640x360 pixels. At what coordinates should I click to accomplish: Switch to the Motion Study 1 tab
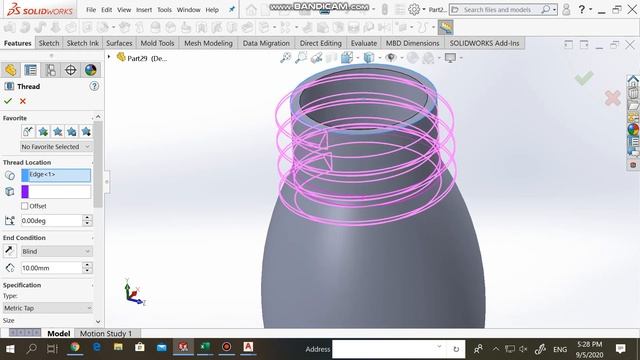pos(106,333)
